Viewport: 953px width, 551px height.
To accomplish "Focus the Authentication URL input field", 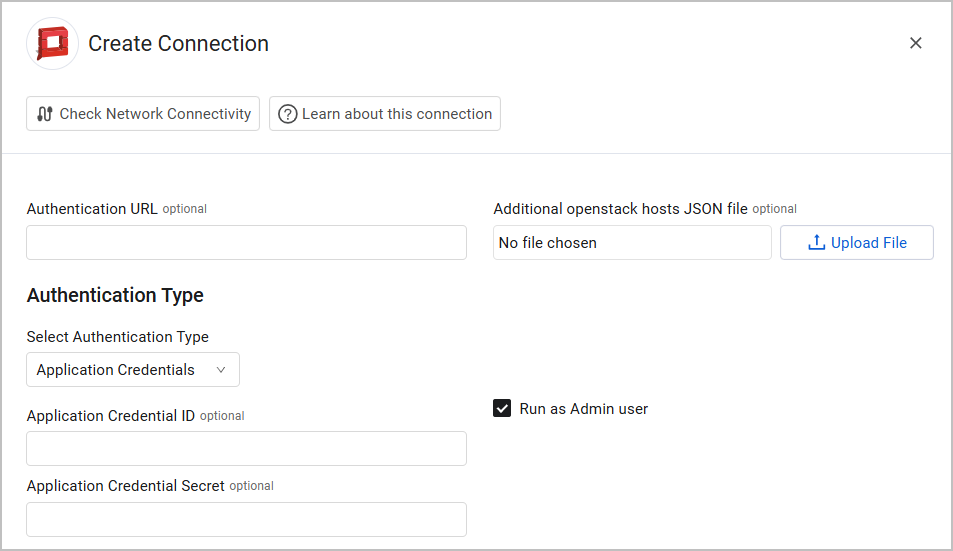I will click(246, 243).
